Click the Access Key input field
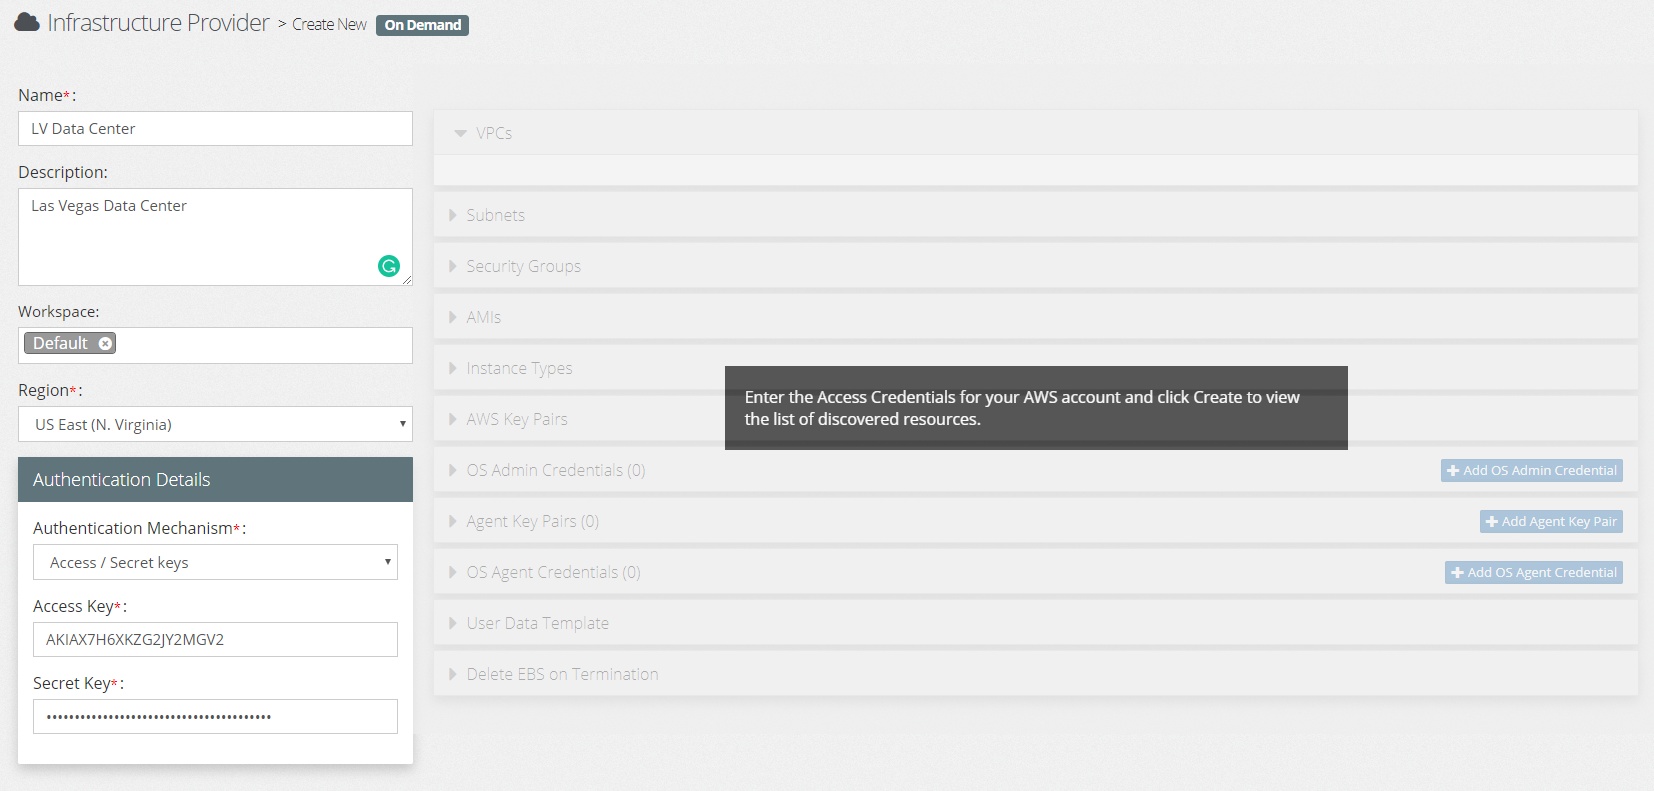1654x791 pixels. (x=215, y=640)
